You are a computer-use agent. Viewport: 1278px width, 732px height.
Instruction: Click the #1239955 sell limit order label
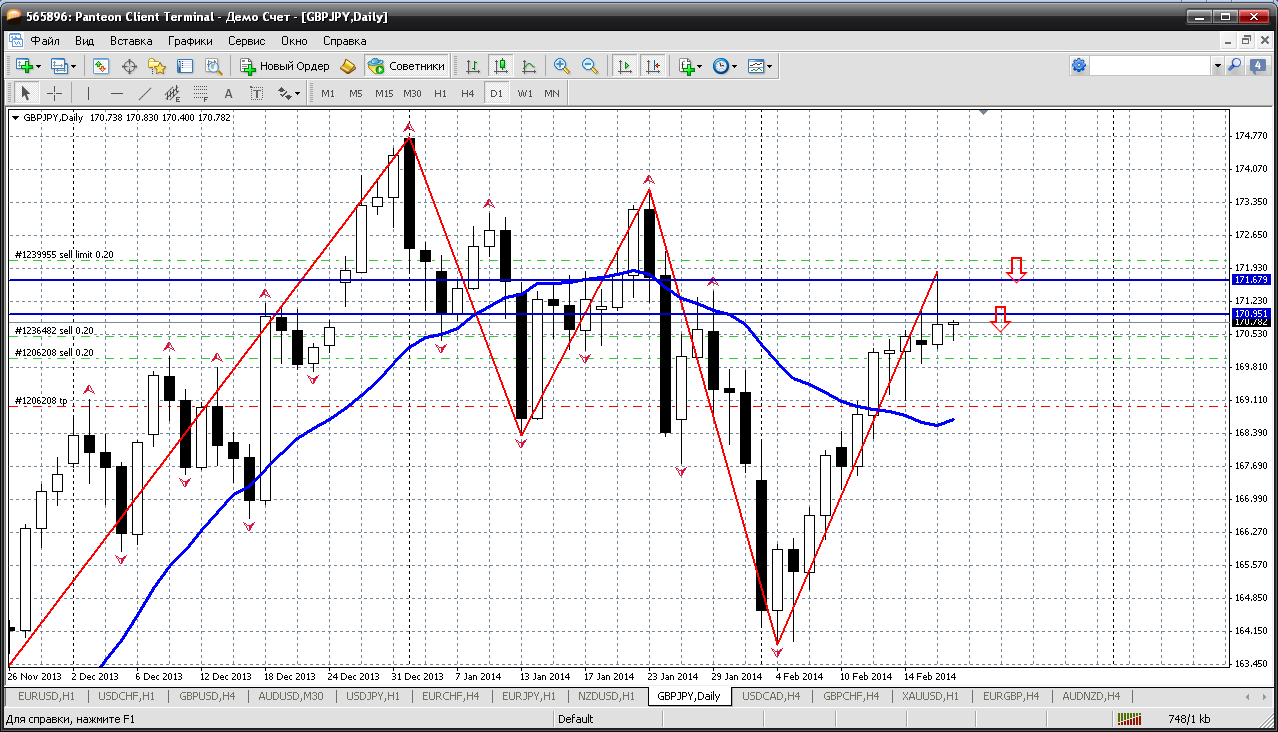[64, 255]
